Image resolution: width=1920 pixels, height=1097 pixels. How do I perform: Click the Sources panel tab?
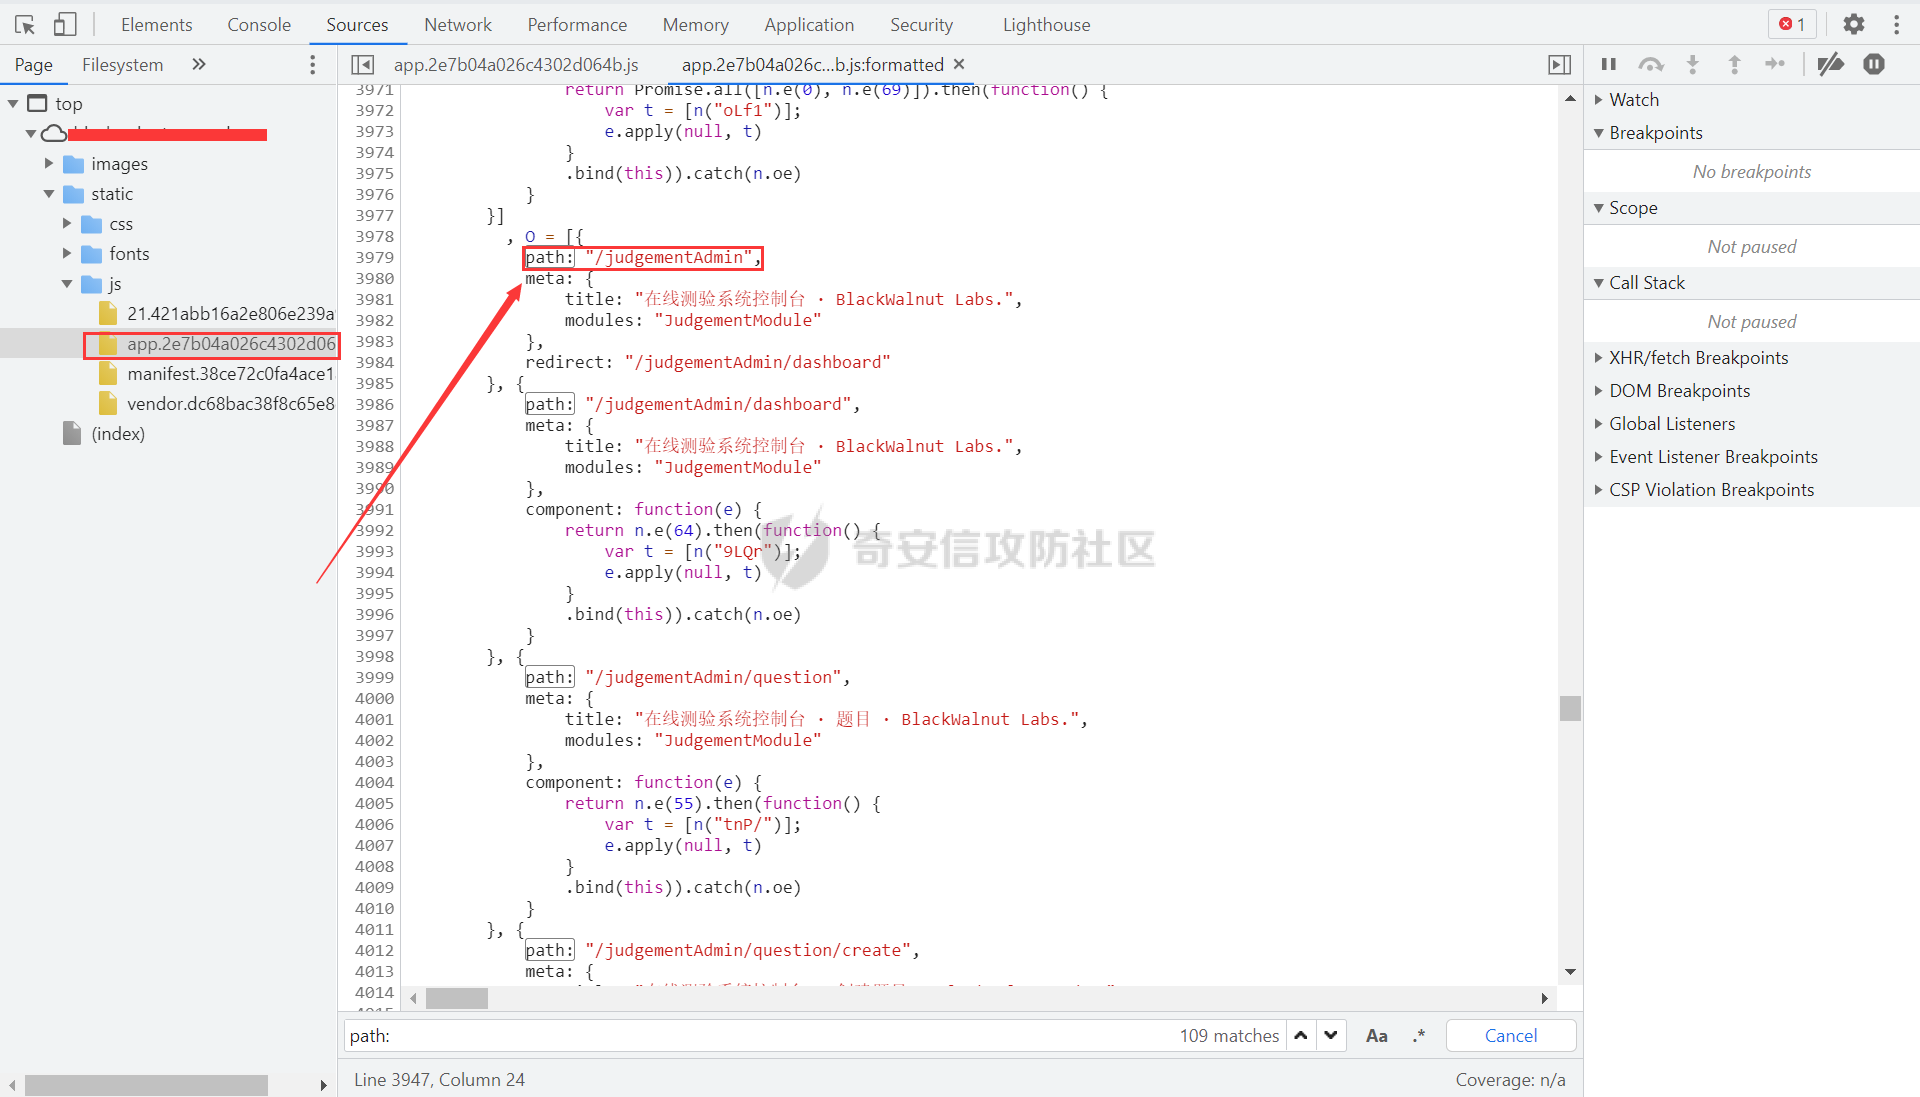click(x=357, y=24)
